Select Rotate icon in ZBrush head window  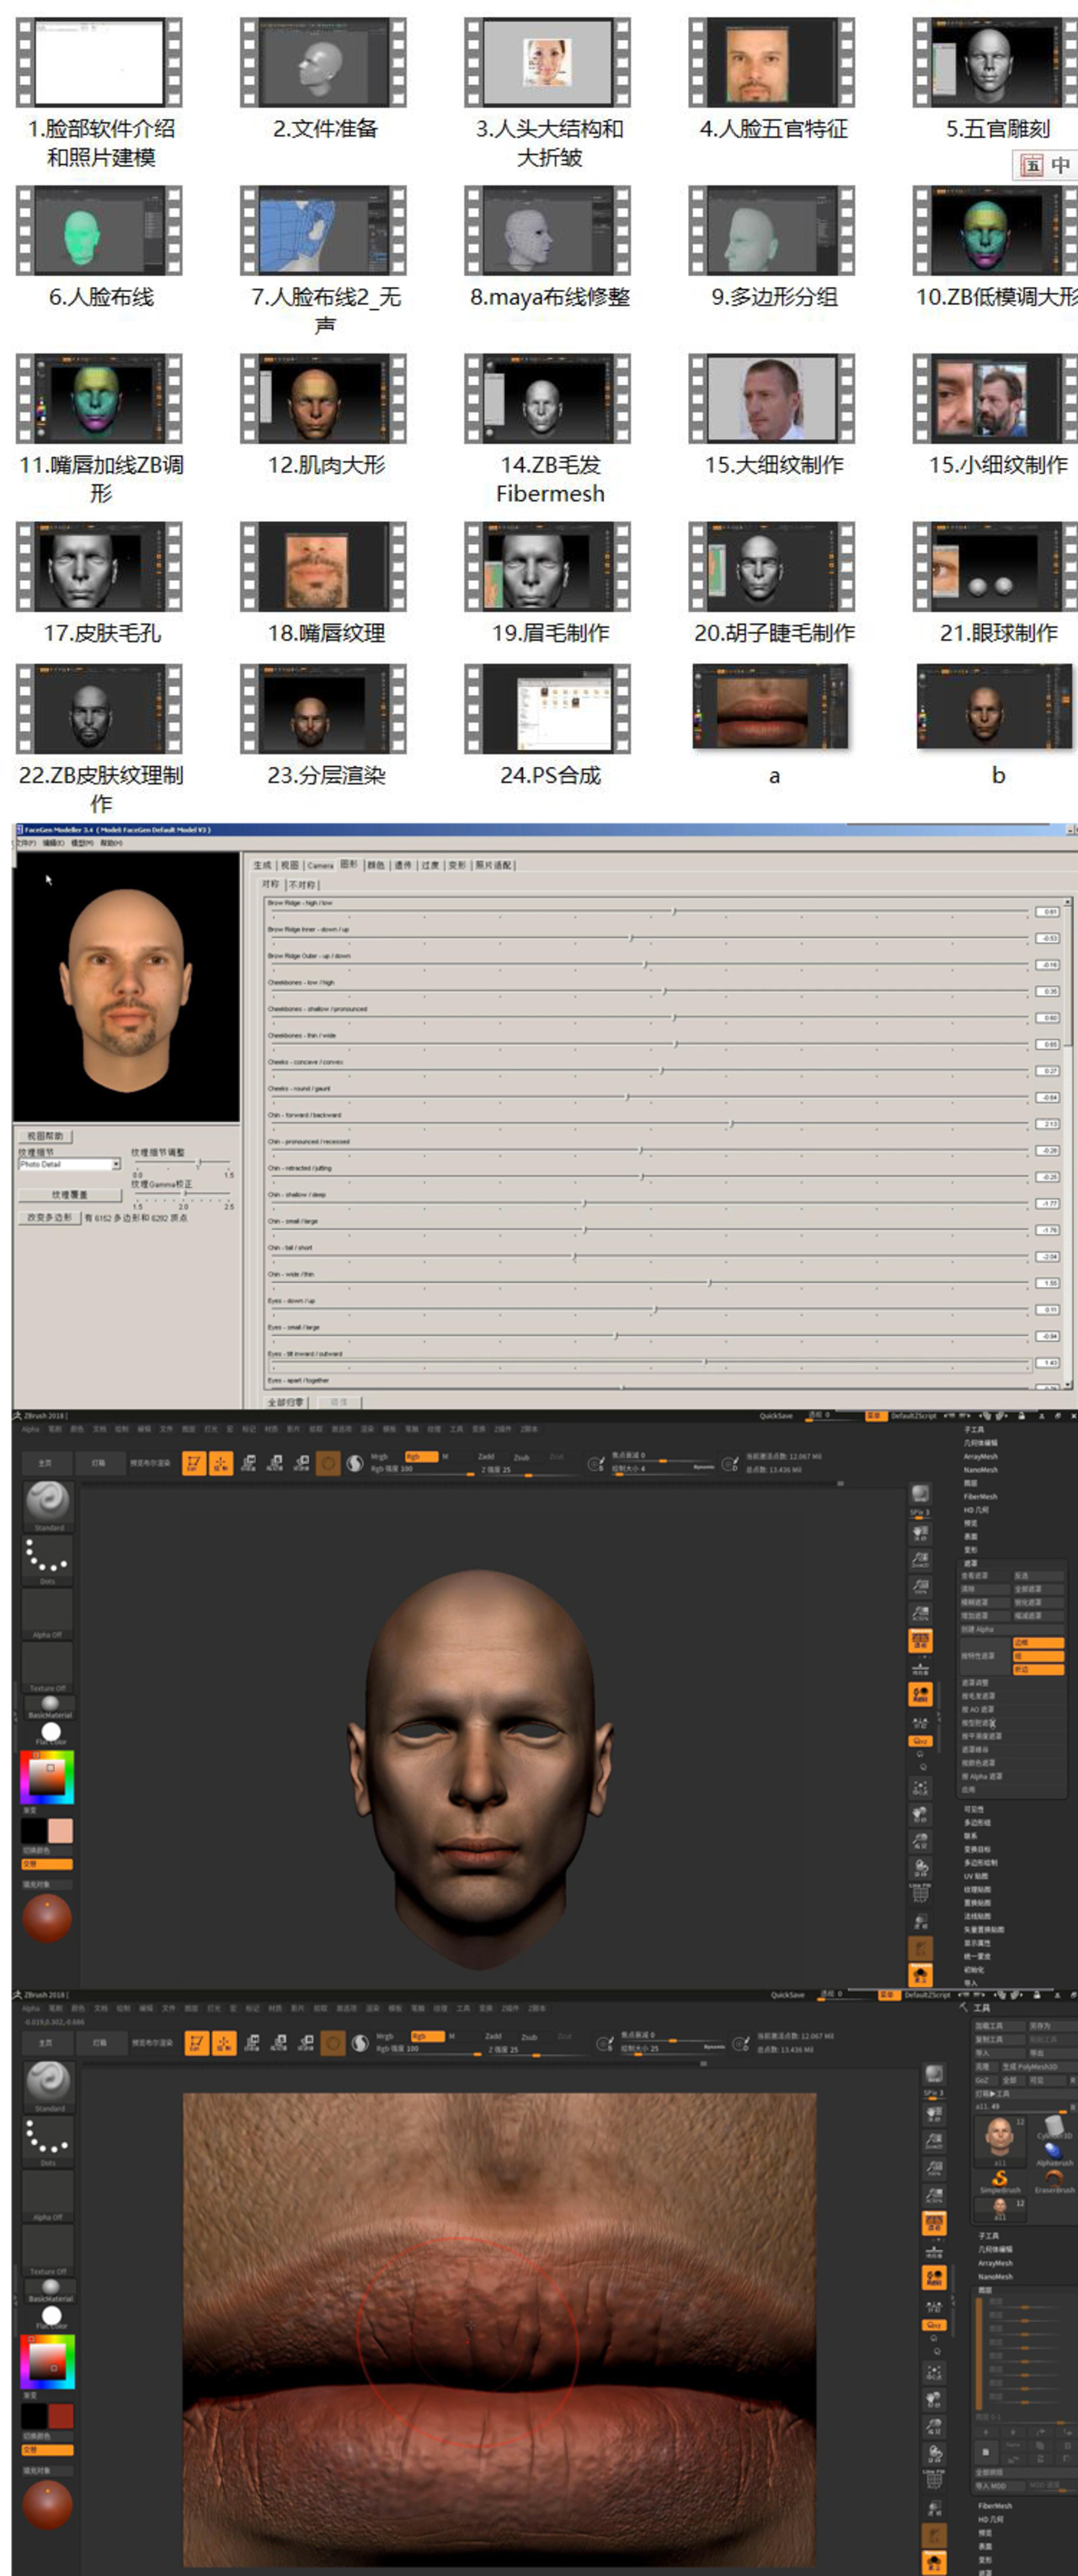(301, 1464)
